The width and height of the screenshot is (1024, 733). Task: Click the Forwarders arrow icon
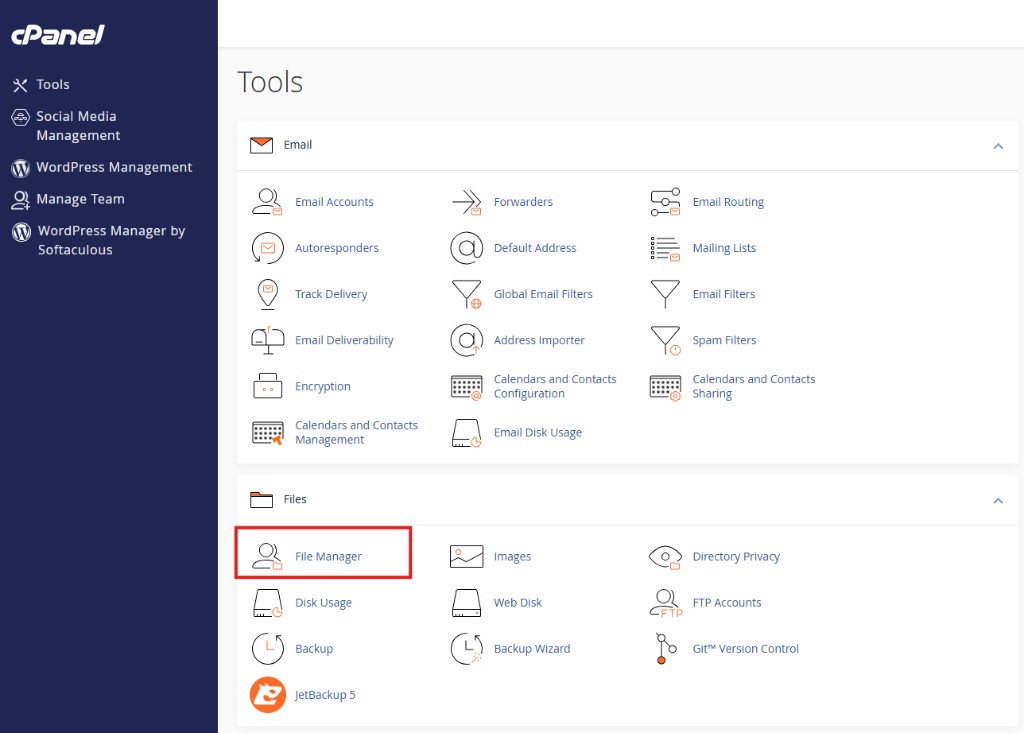click(x=466, y=202)
